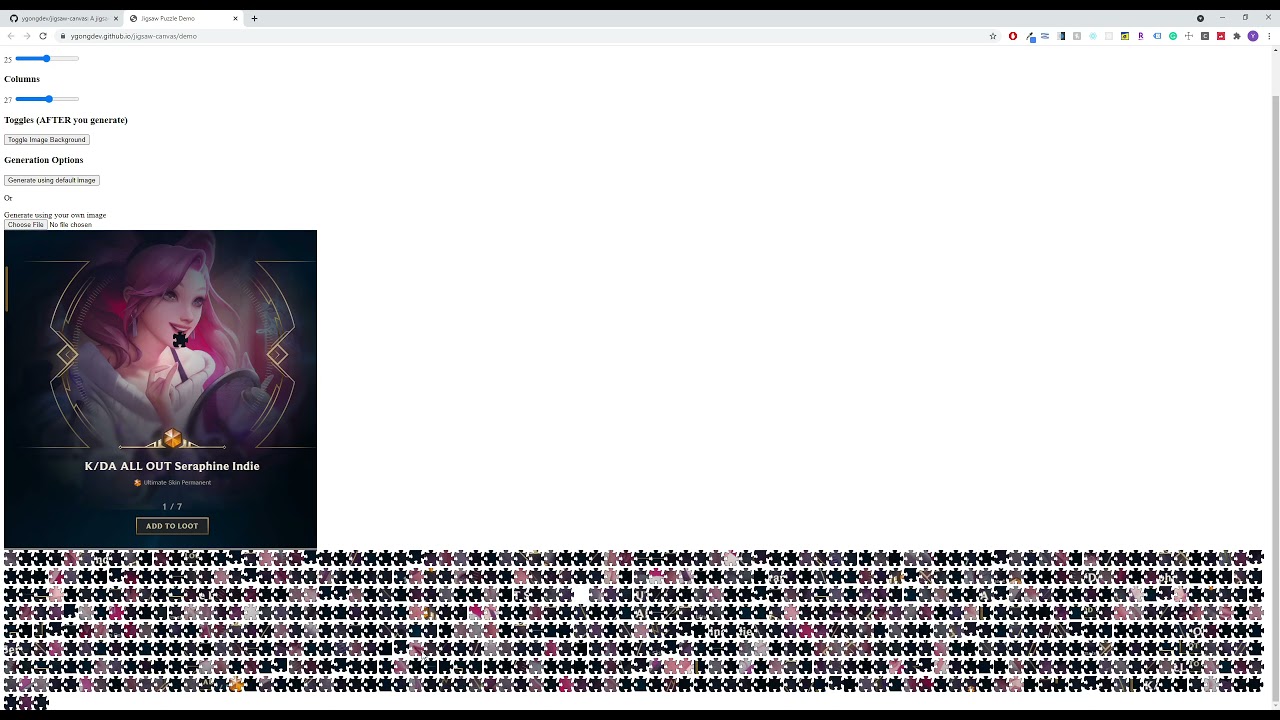Switch to the Jigsaw Puzzle Demo tab
The height and width of the screenshot is (720, 1280).
[x=184, y=18]
